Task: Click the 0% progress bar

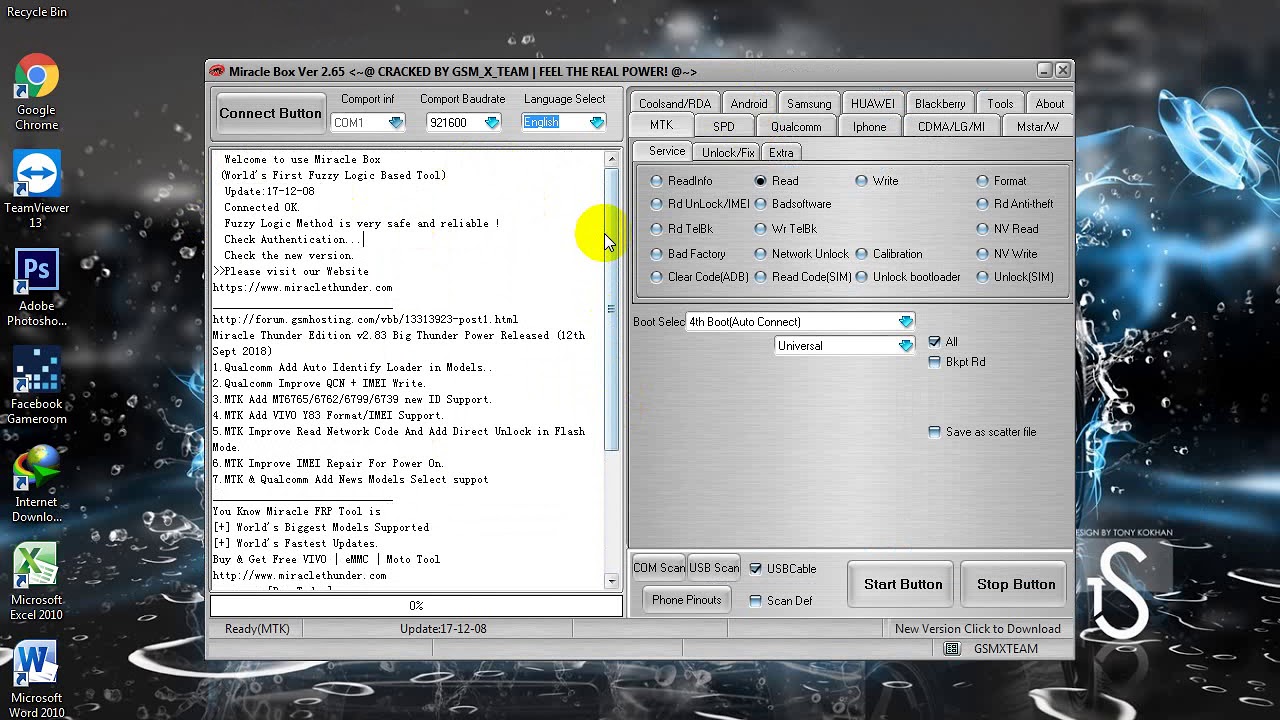Action: tap(416, 606)
